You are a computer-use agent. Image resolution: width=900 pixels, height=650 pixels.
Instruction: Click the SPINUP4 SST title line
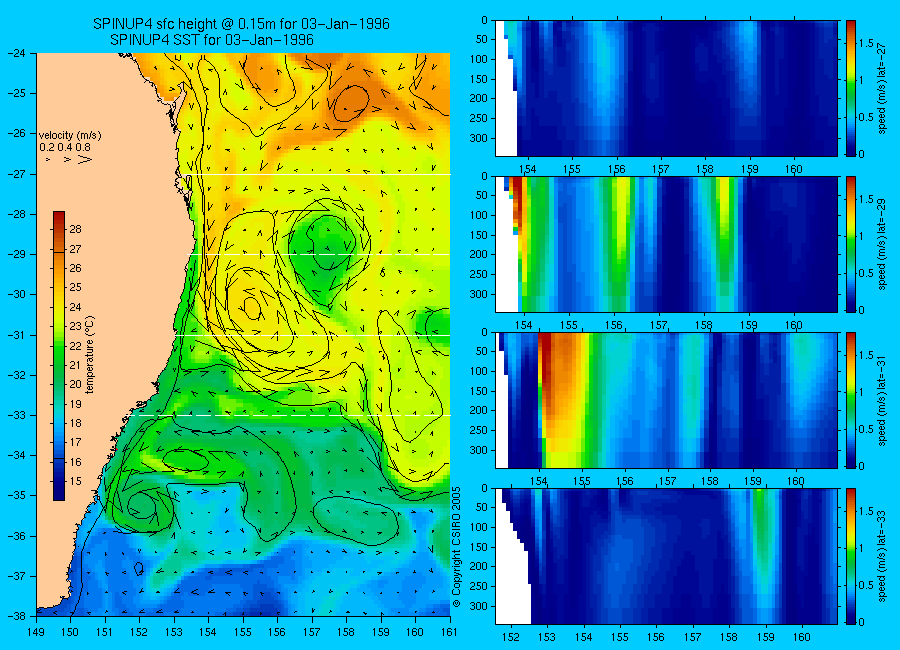(212, 40)
